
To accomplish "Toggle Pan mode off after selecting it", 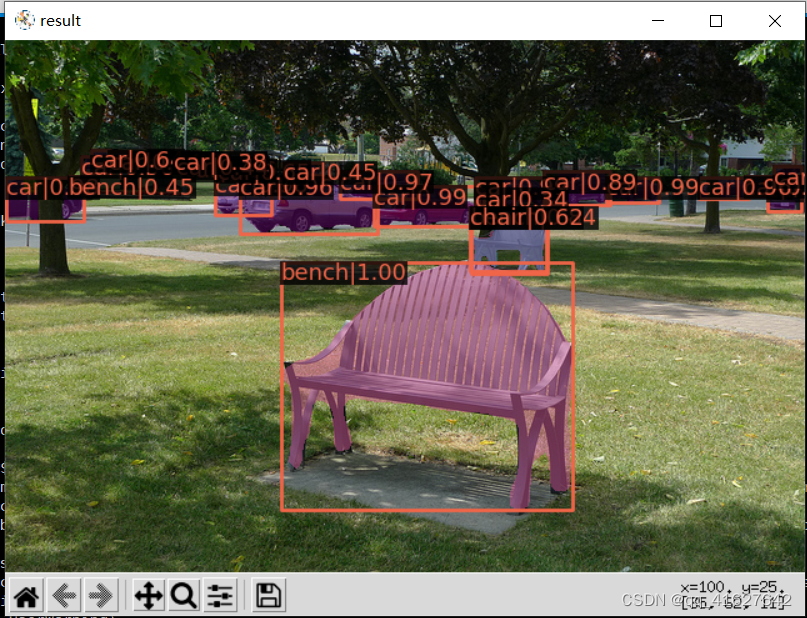I will [147, 595].
